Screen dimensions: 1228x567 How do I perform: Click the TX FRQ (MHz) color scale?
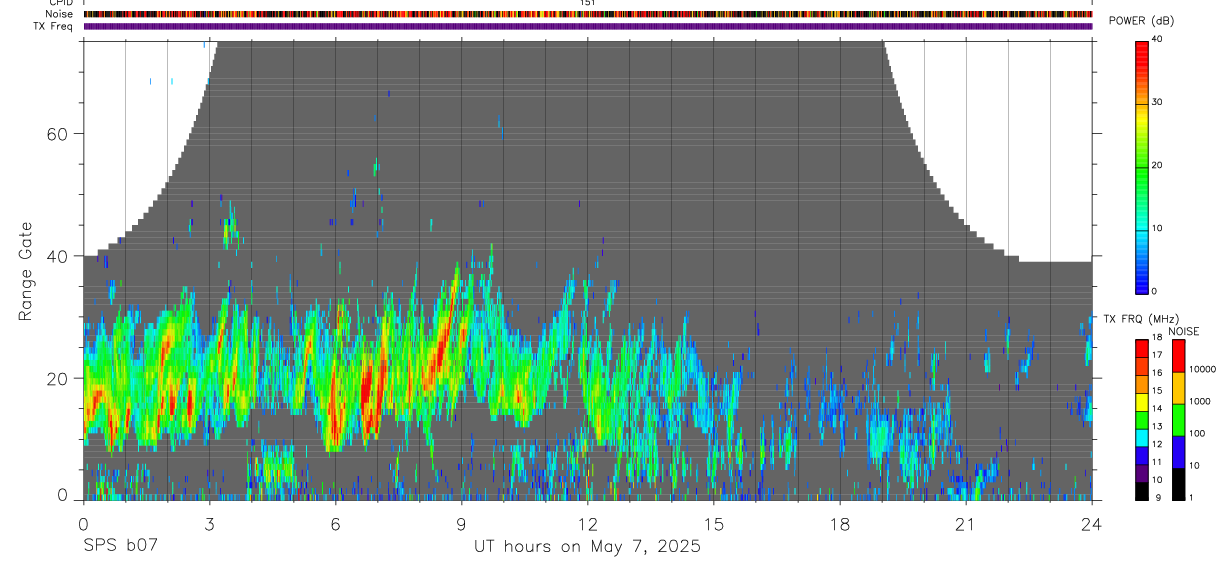(1141, 419)
